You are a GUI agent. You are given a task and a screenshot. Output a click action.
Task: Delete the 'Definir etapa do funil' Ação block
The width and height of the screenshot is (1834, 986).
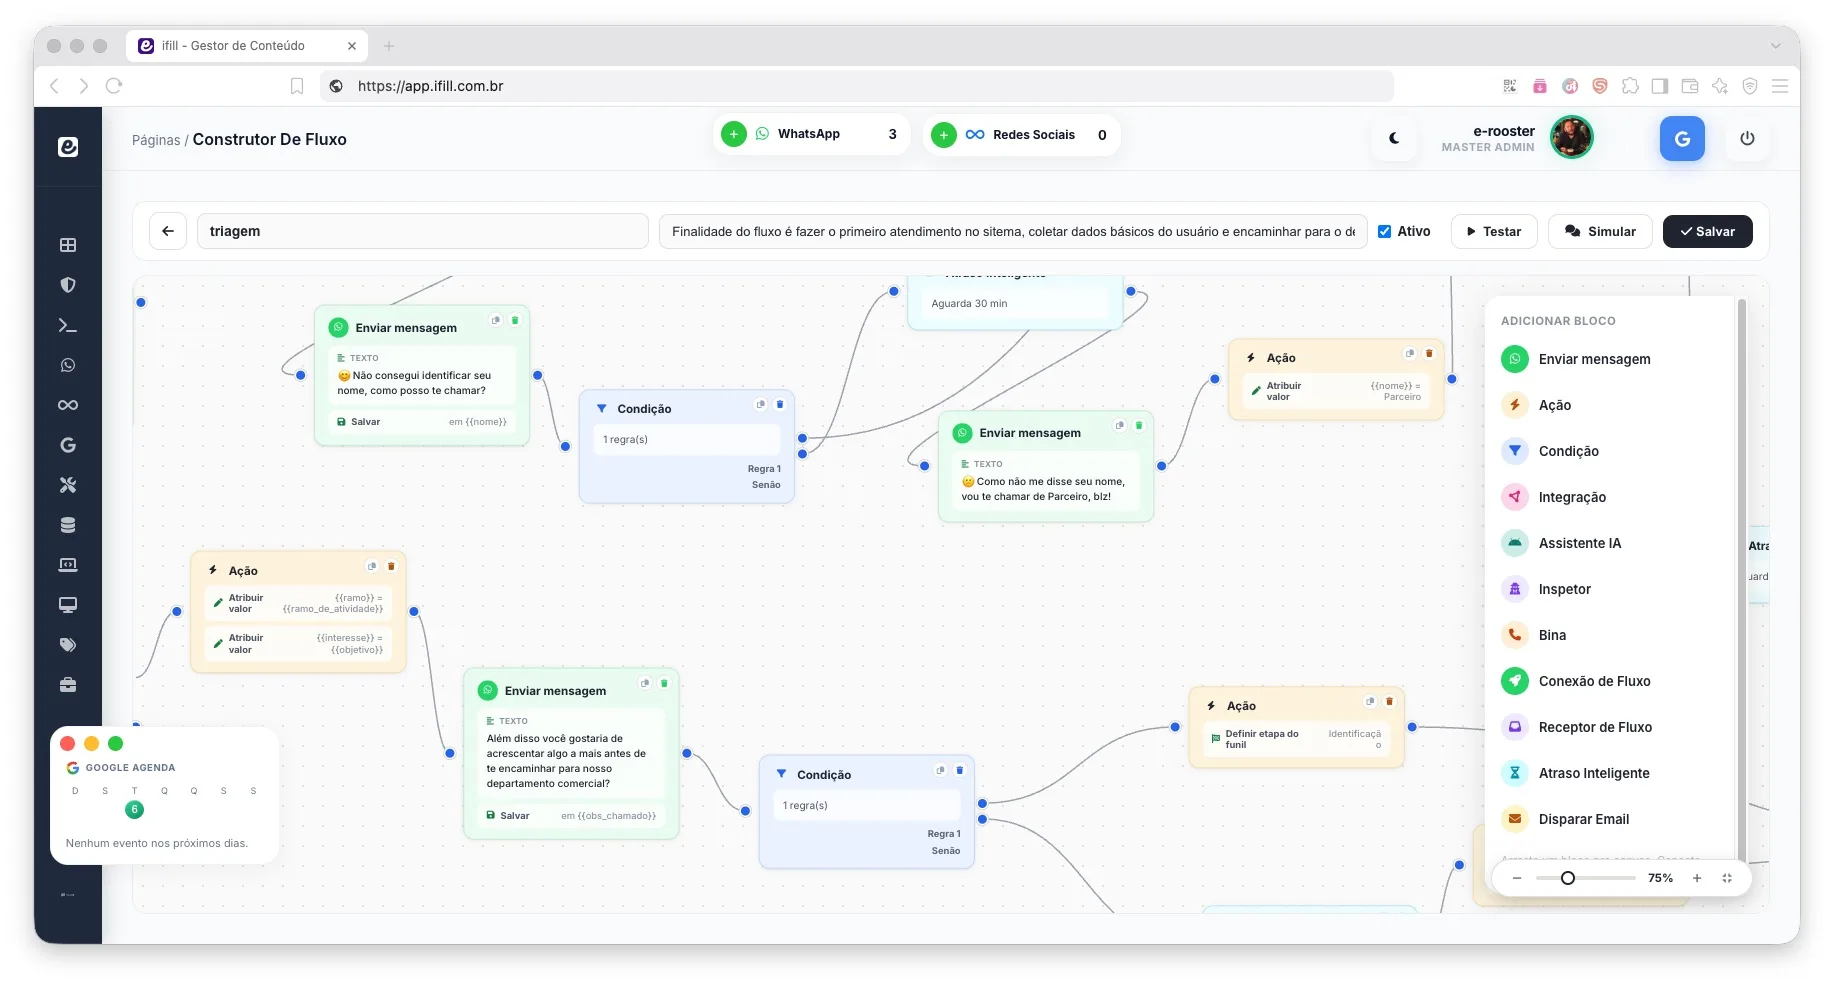pyautogui.click(x=1389, y=701)
